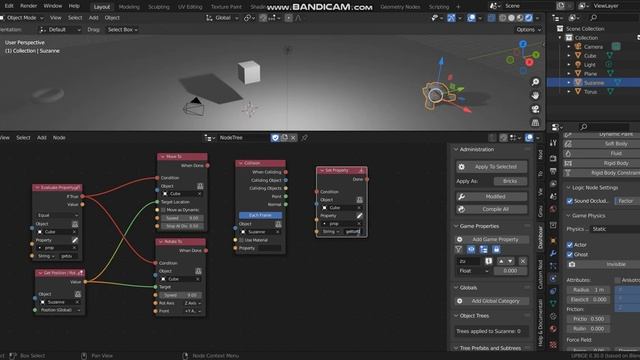
Task: Switch to UV Editing workspace tab
Action: [190, 7]
